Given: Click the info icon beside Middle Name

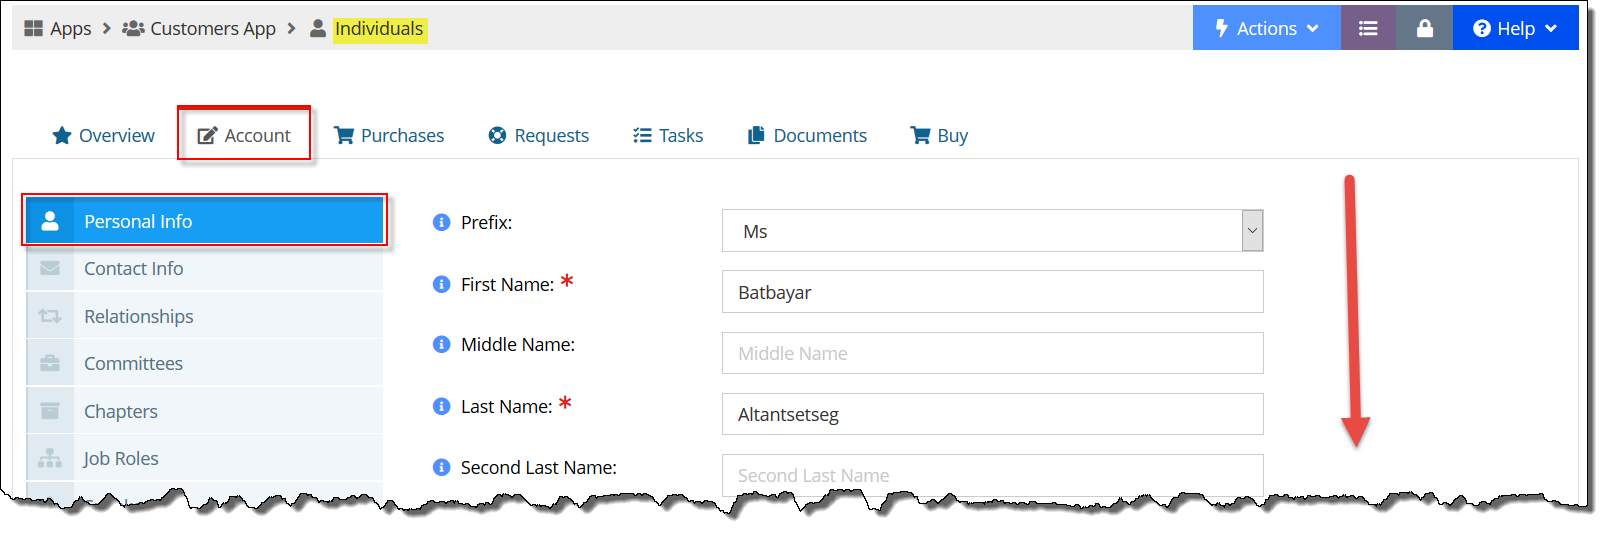Looking at the screenshot, I should [x=441, y=344].
